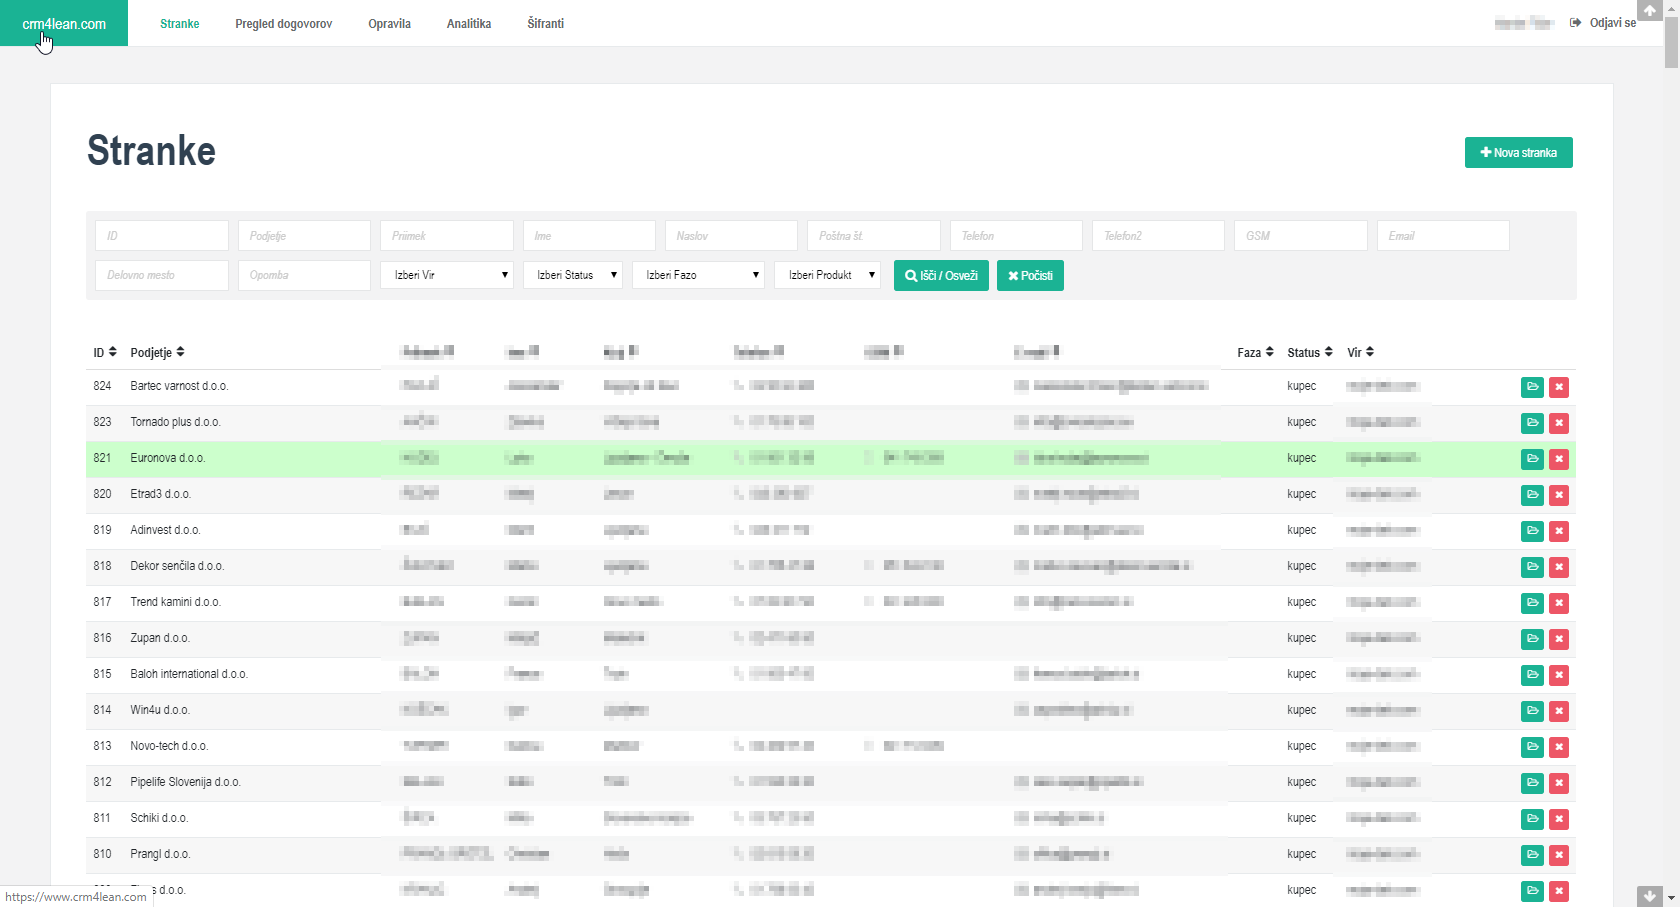
Task: Focus the GSM filter field
Action: (1301, 236)
